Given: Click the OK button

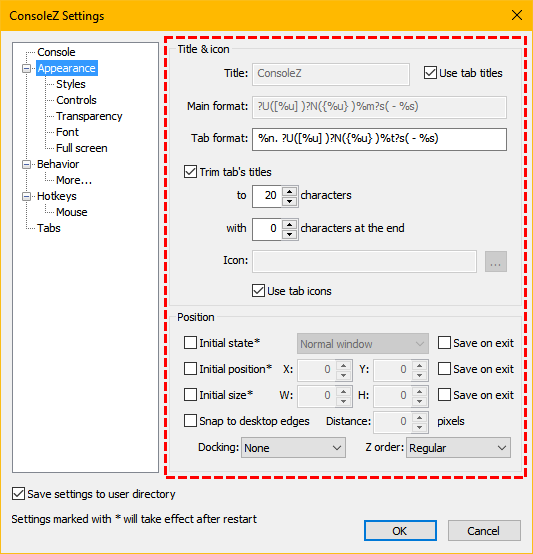Looking at the screenshot, I should (400, 530).
